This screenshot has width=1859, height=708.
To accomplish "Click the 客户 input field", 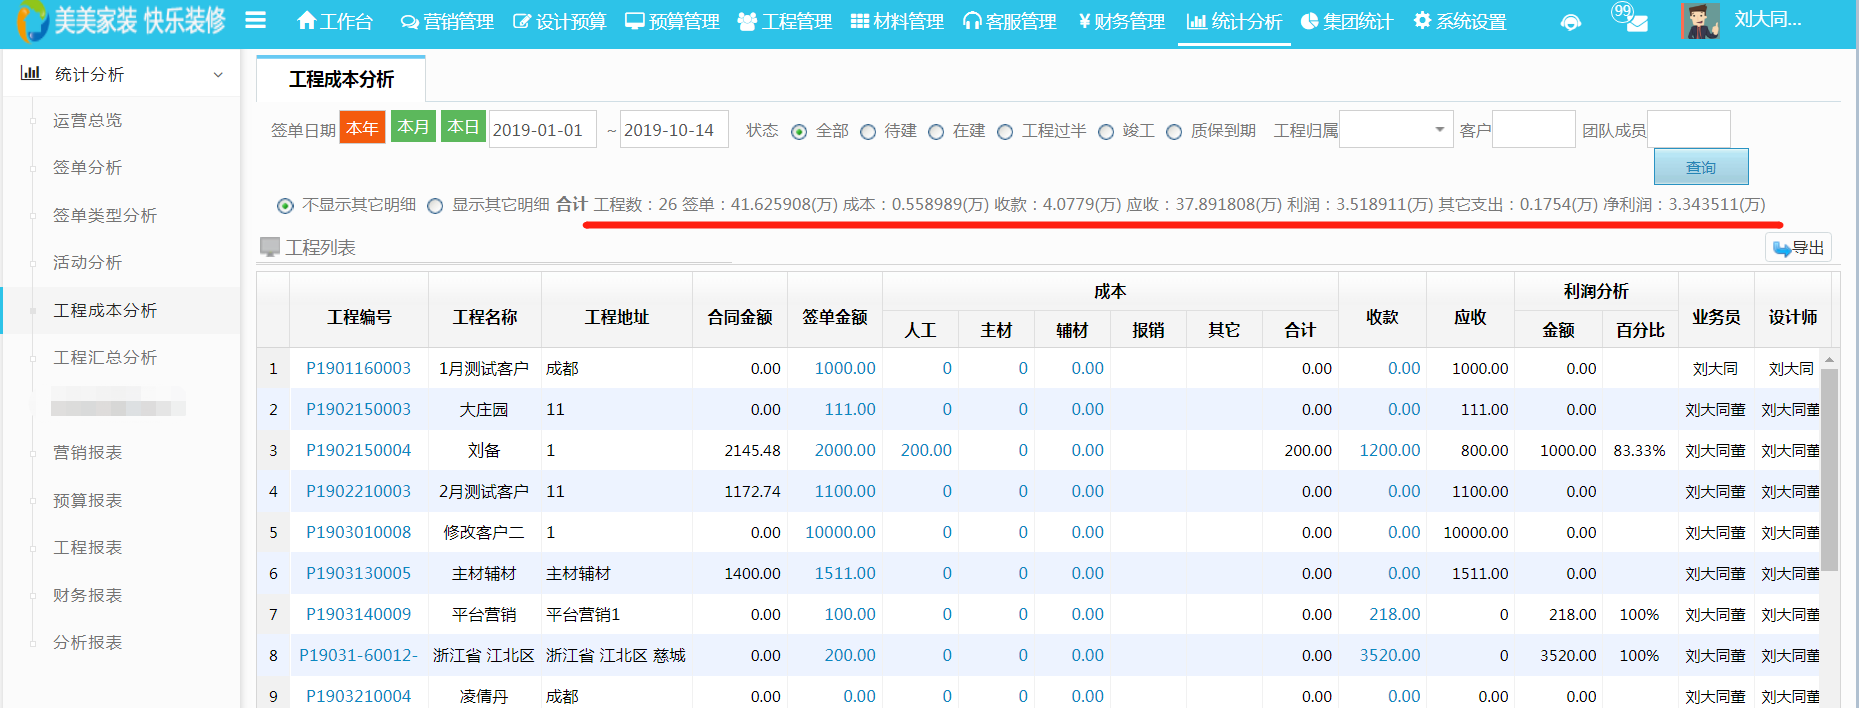I will coord(1533,130).
